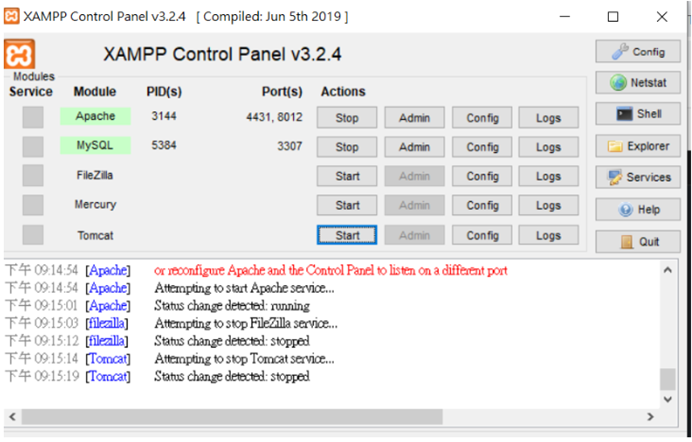This screenshot has height=442, width=692.
Task: Click MySQL port 3307
Action: pos(290,146)
